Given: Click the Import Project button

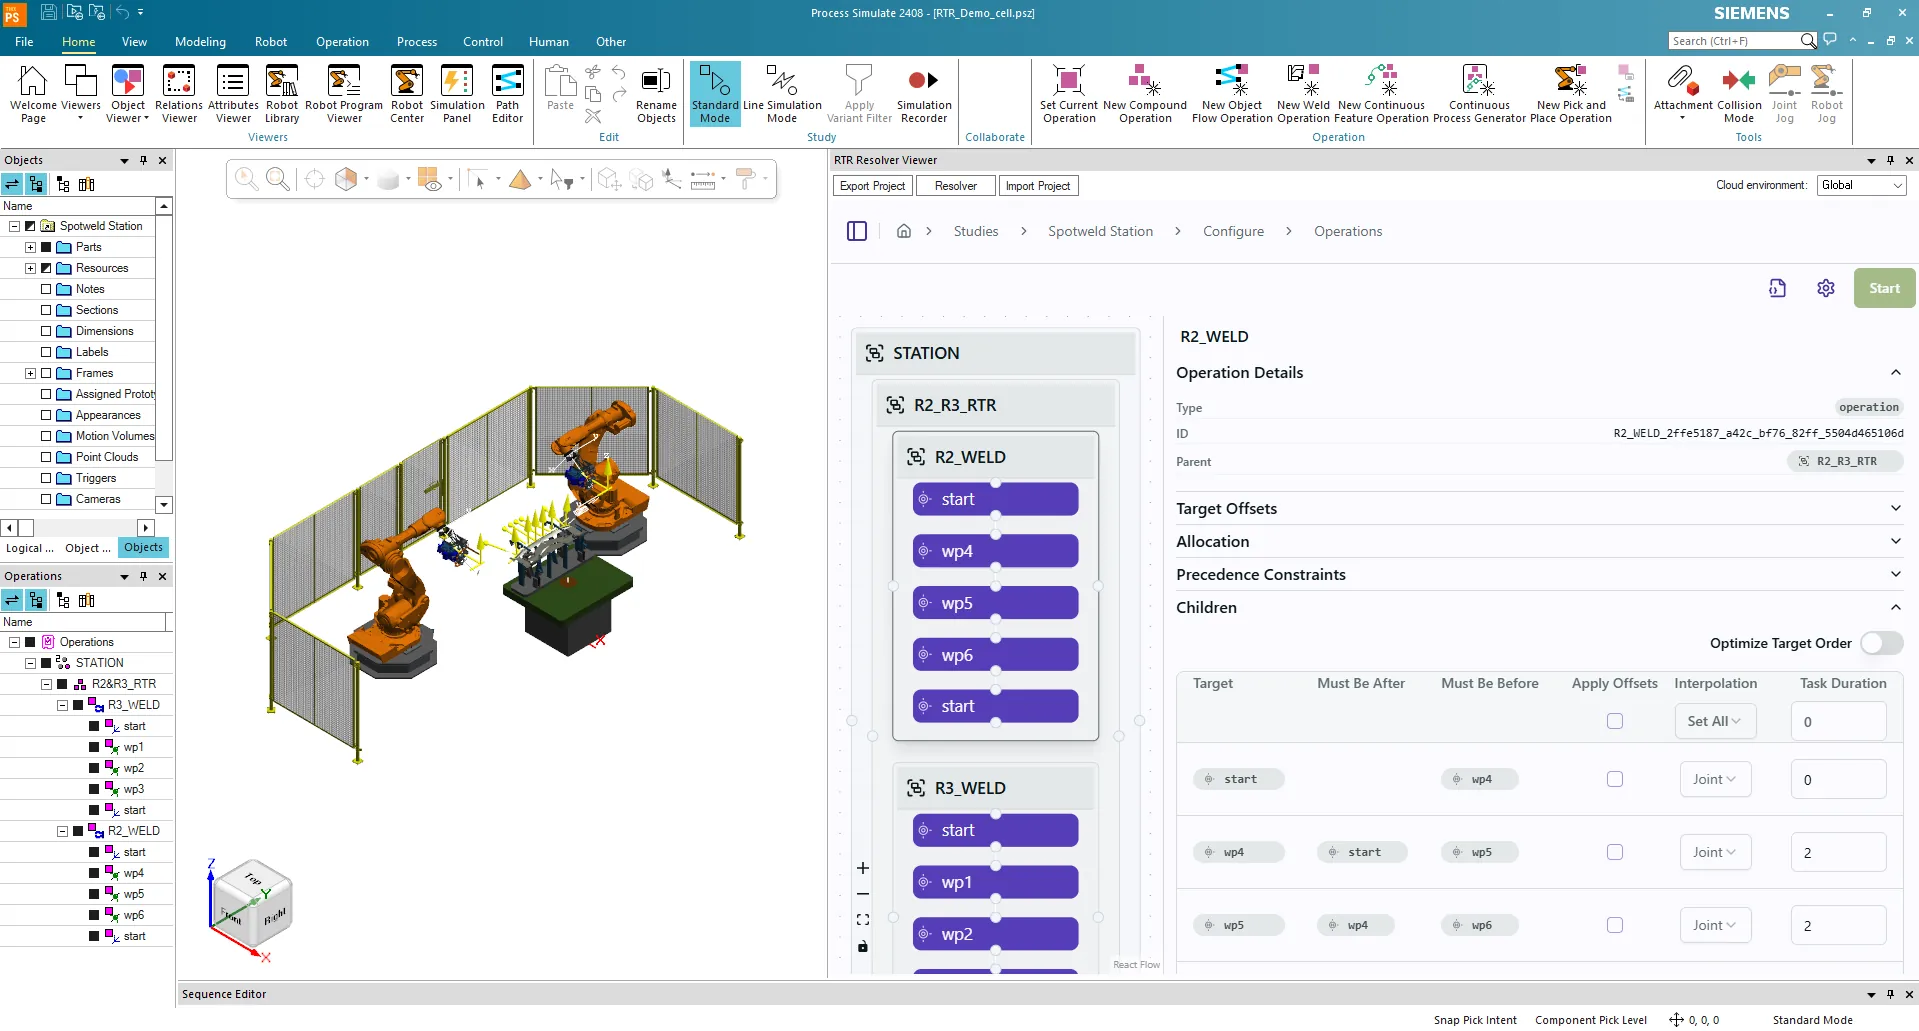Looking at the screenshot, I should (x=1038, y=186).
